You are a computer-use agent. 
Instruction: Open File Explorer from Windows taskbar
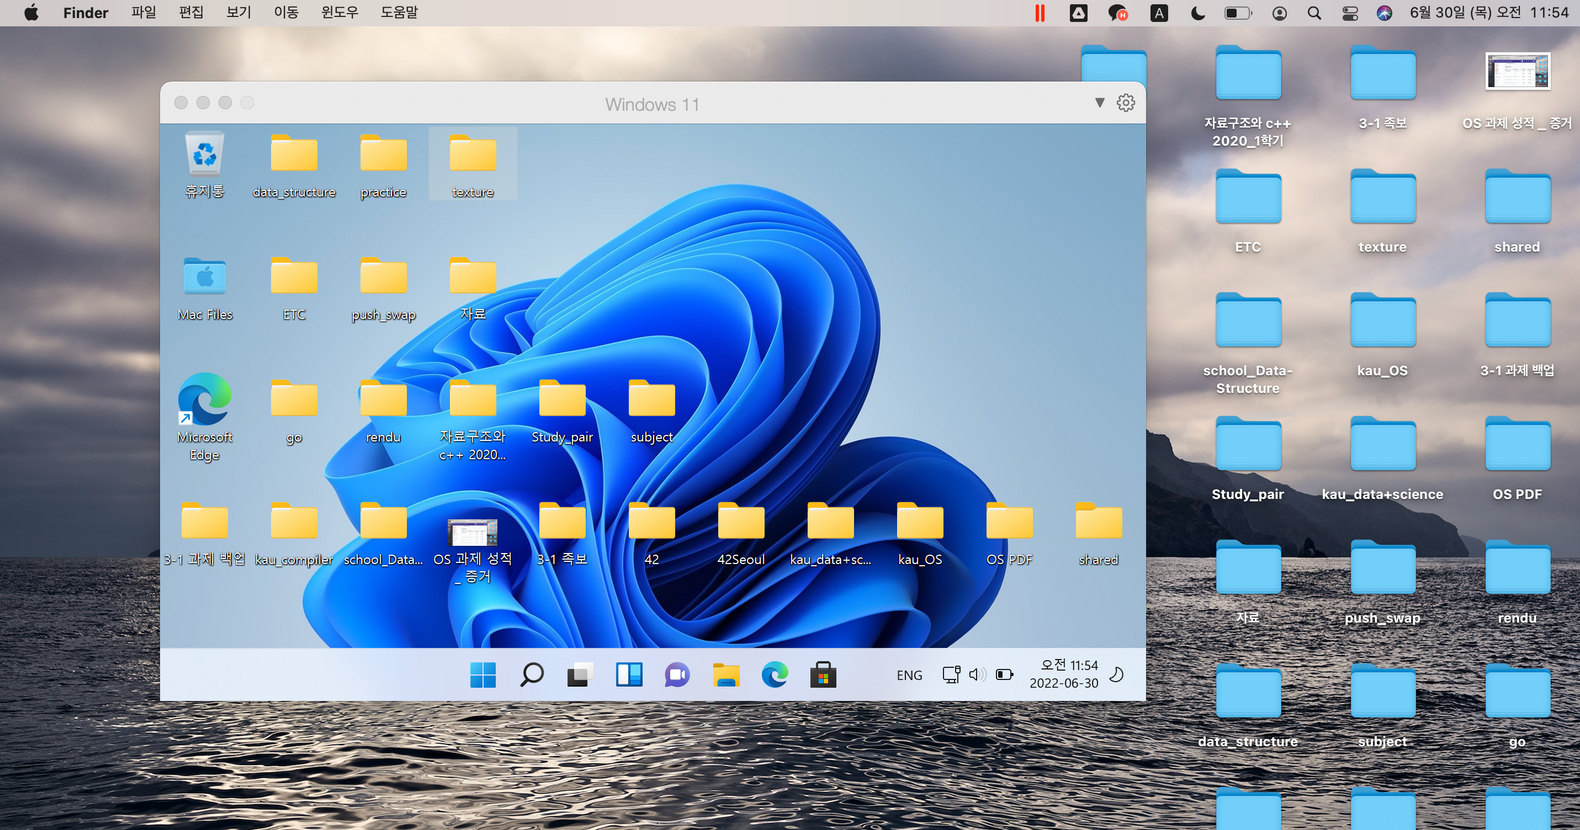(726, 675)
